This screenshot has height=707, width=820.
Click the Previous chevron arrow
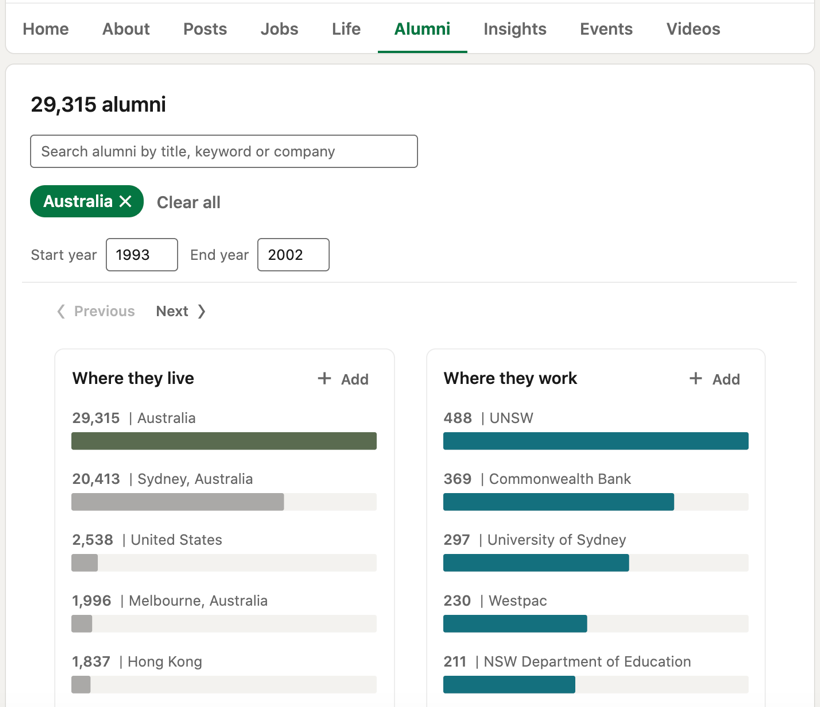pyautogui.click(x=61, y=311)
